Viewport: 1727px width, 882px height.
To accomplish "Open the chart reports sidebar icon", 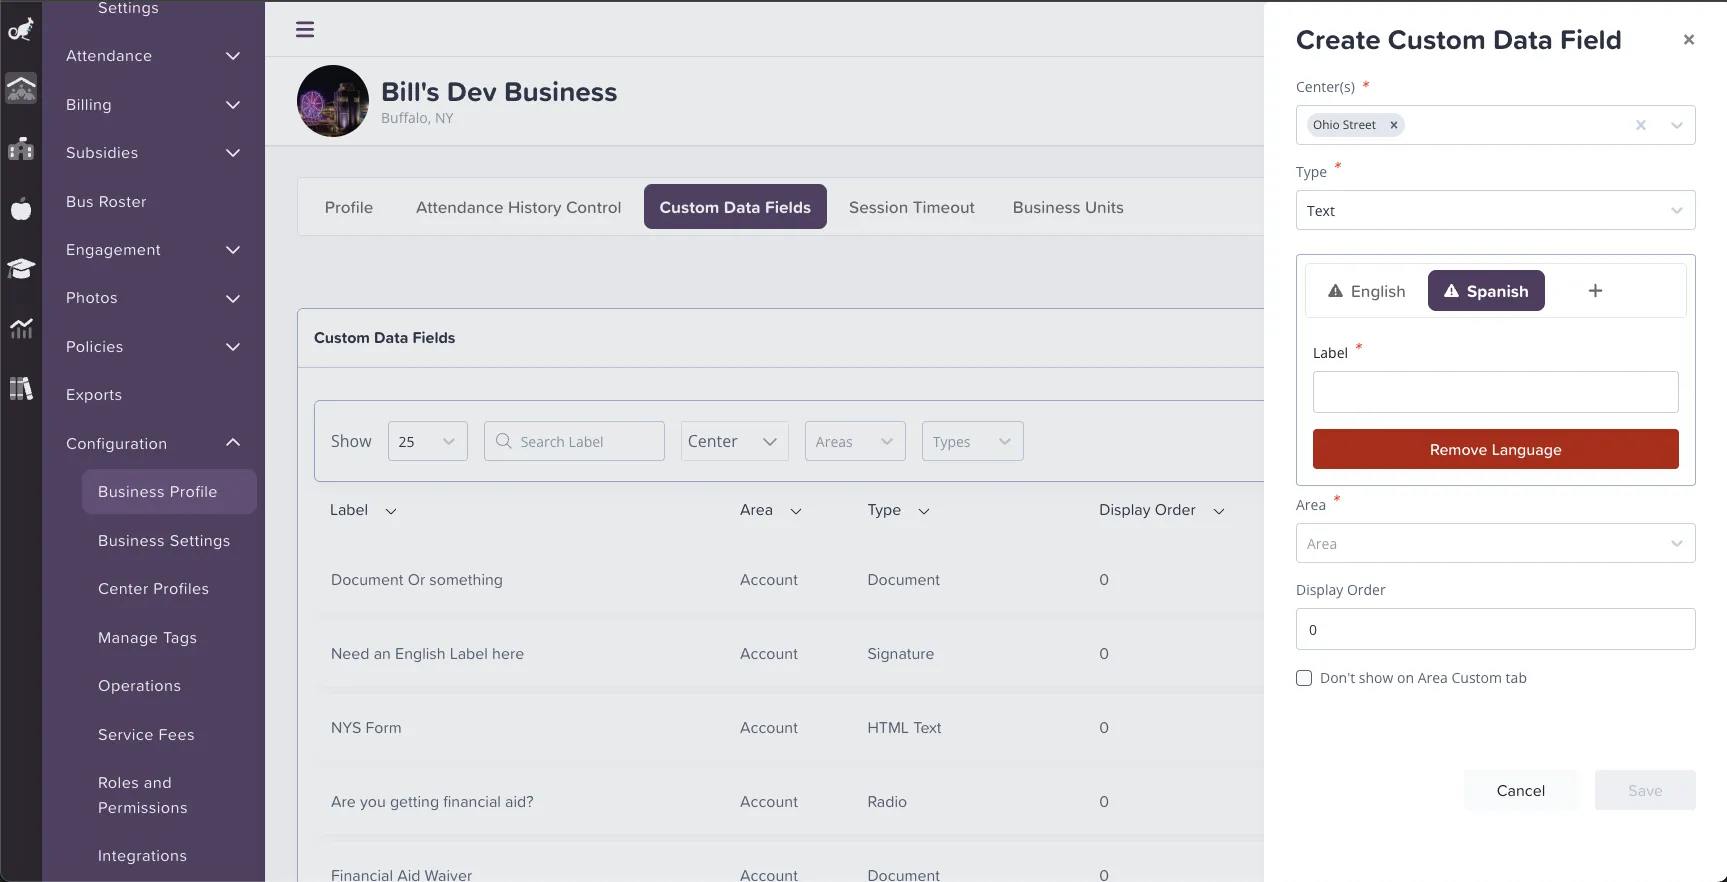I will point(21,328).
